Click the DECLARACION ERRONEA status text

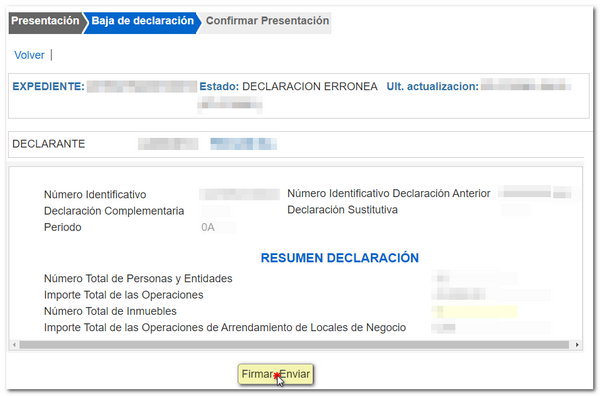[310, 86]
